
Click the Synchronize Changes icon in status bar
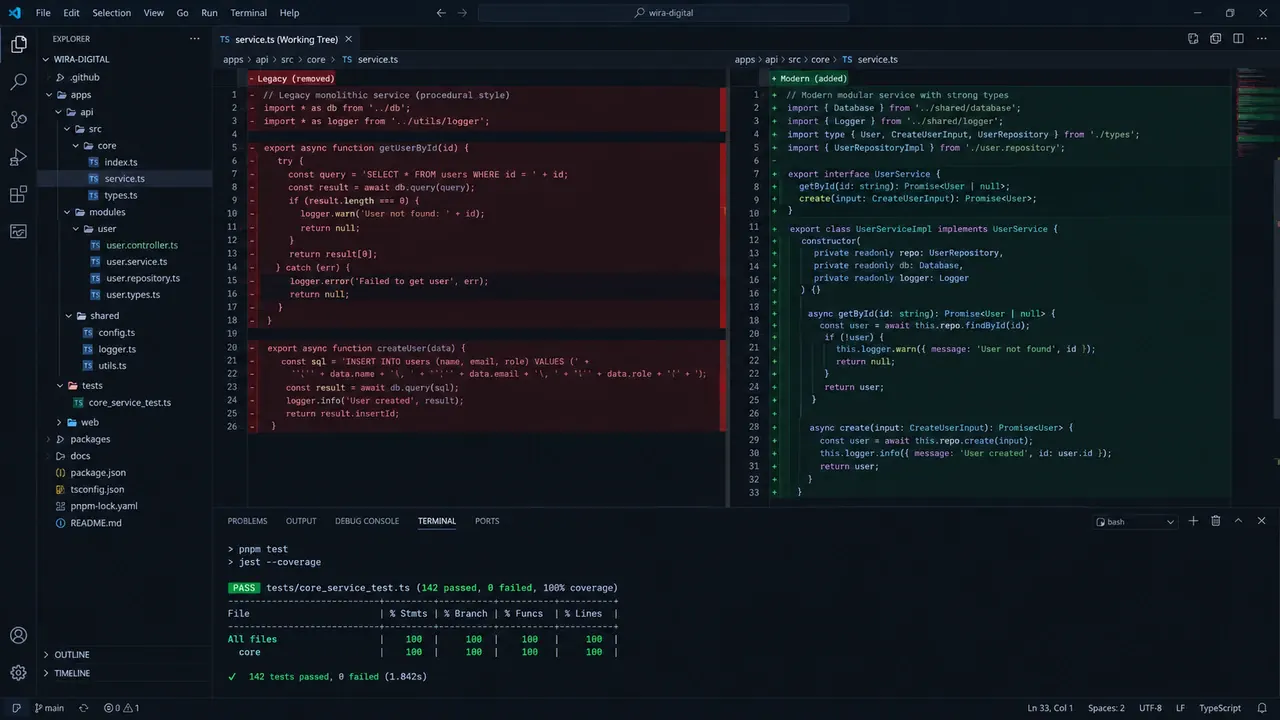84,708
